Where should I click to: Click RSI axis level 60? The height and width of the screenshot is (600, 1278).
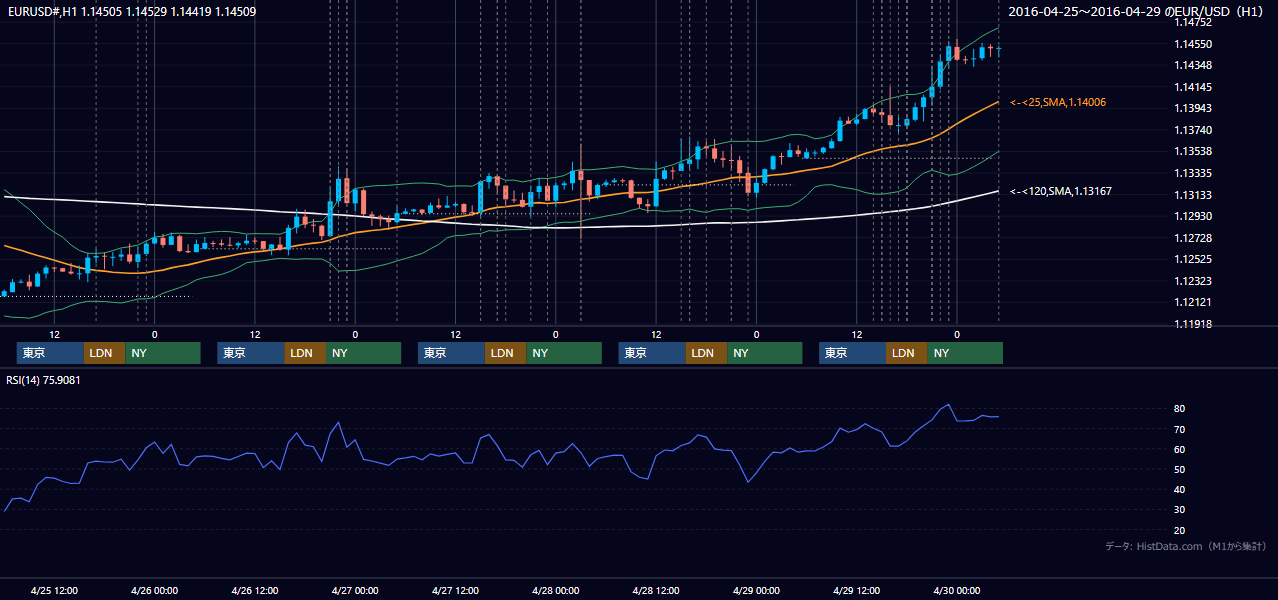(x=1180, y=449)
